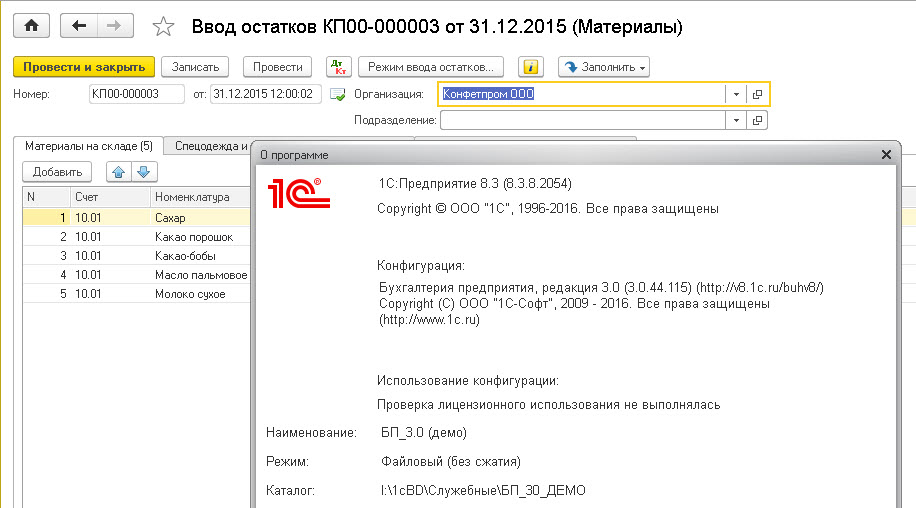Open Режим ввода остатков... button

(x=431, y=67)
